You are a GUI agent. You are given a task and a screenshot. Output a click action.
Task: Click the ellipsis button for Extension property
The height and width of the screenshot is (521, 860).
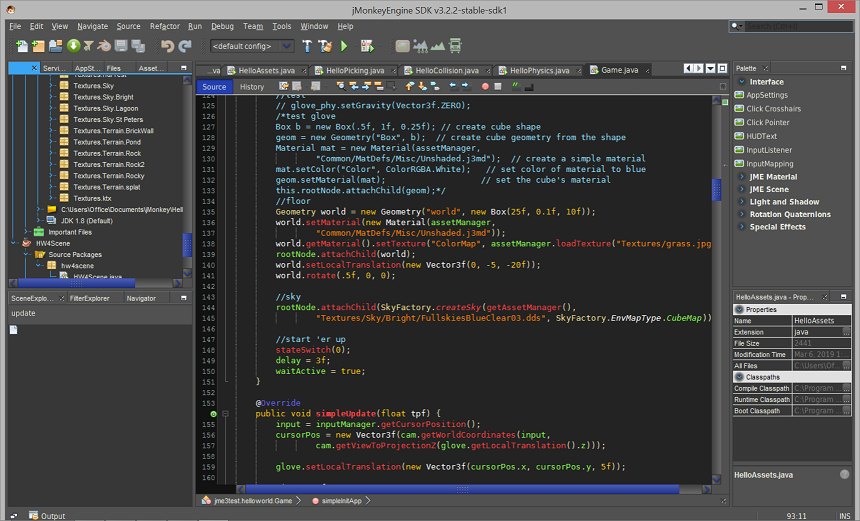point(846,332)
